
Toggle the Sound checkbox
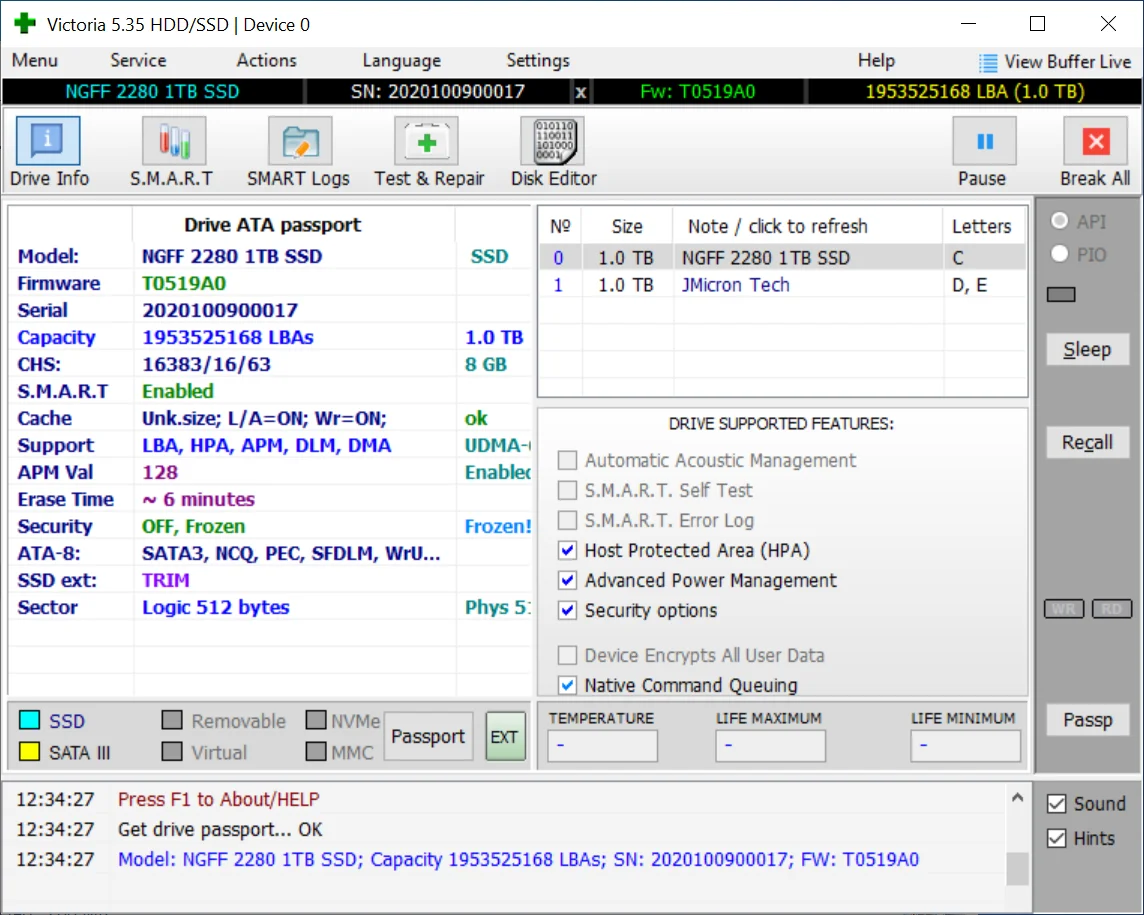tap(1056, 804)
